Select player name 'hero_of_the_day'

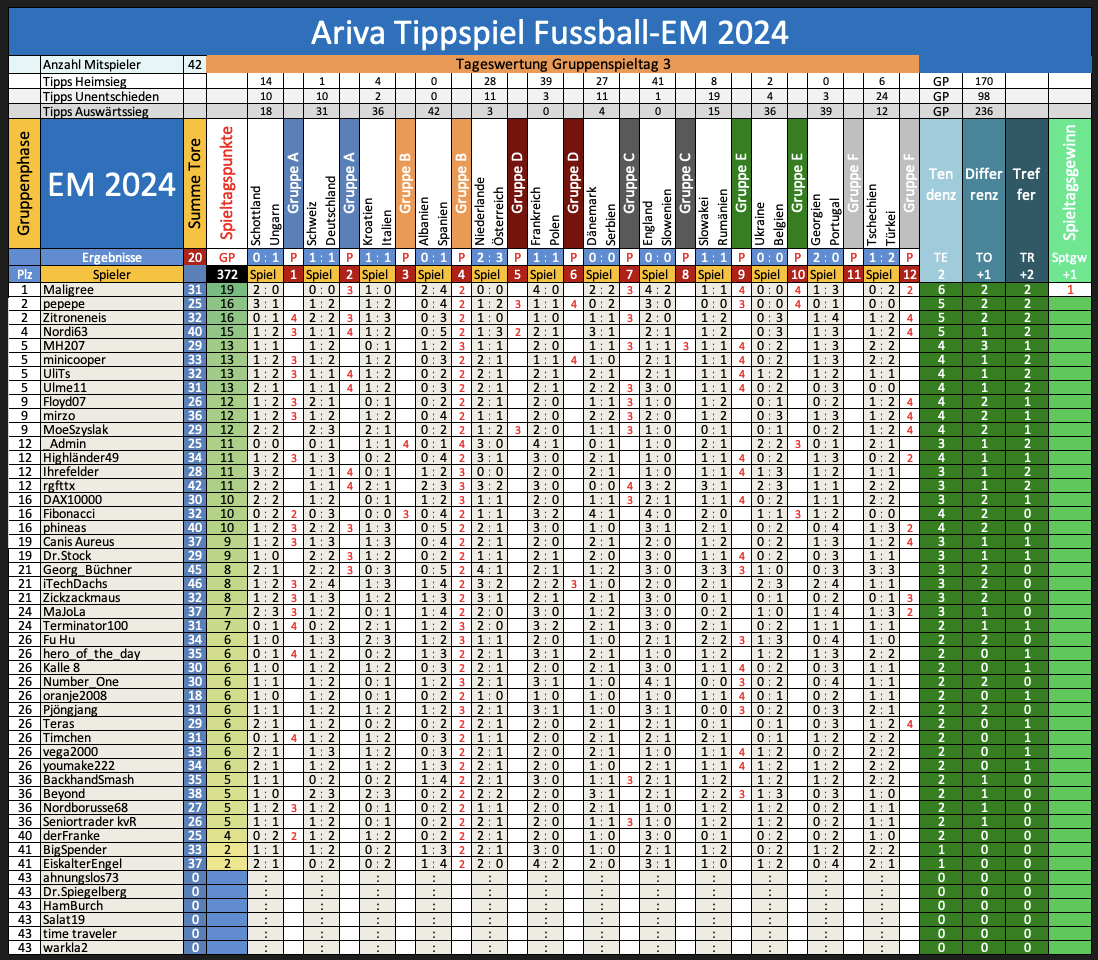[x=92, y=653]
